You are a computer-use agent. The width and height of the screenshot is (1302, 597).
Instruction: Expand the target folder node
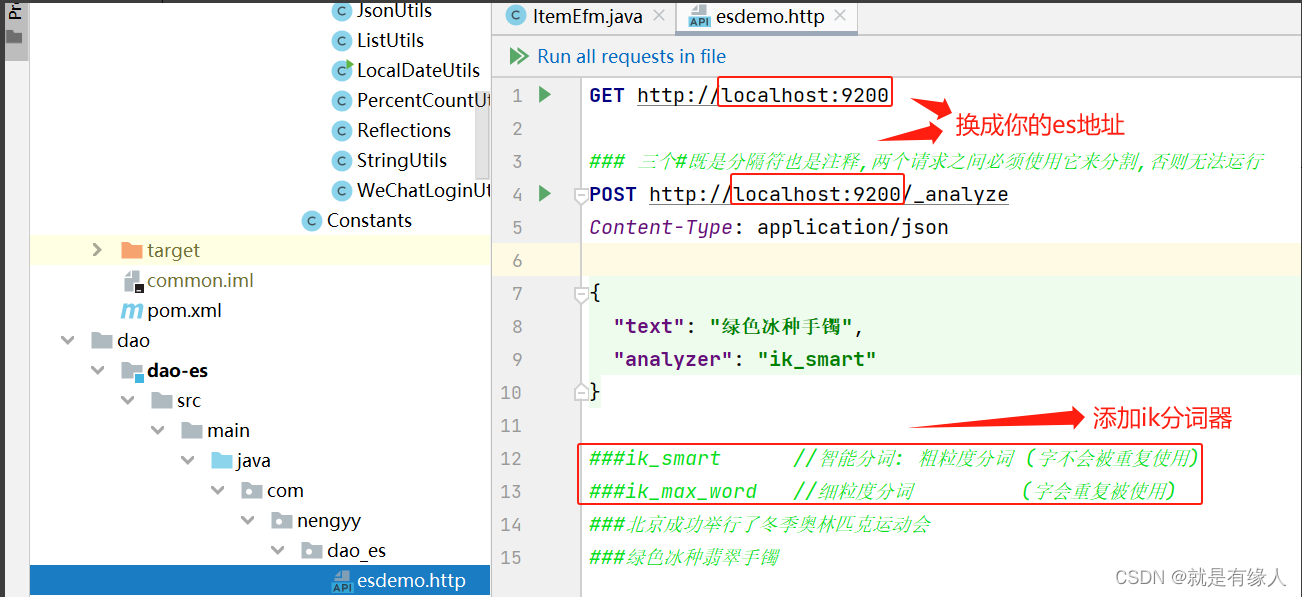[96, 250]
